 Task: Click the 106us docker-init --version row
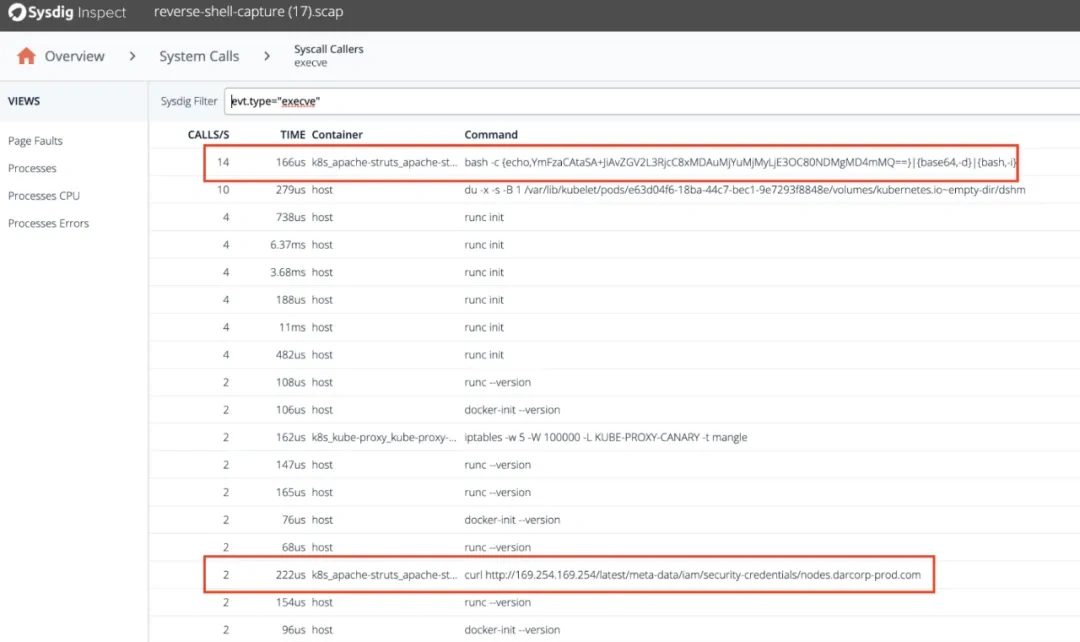pyautogui.click(x=614, y=410)
